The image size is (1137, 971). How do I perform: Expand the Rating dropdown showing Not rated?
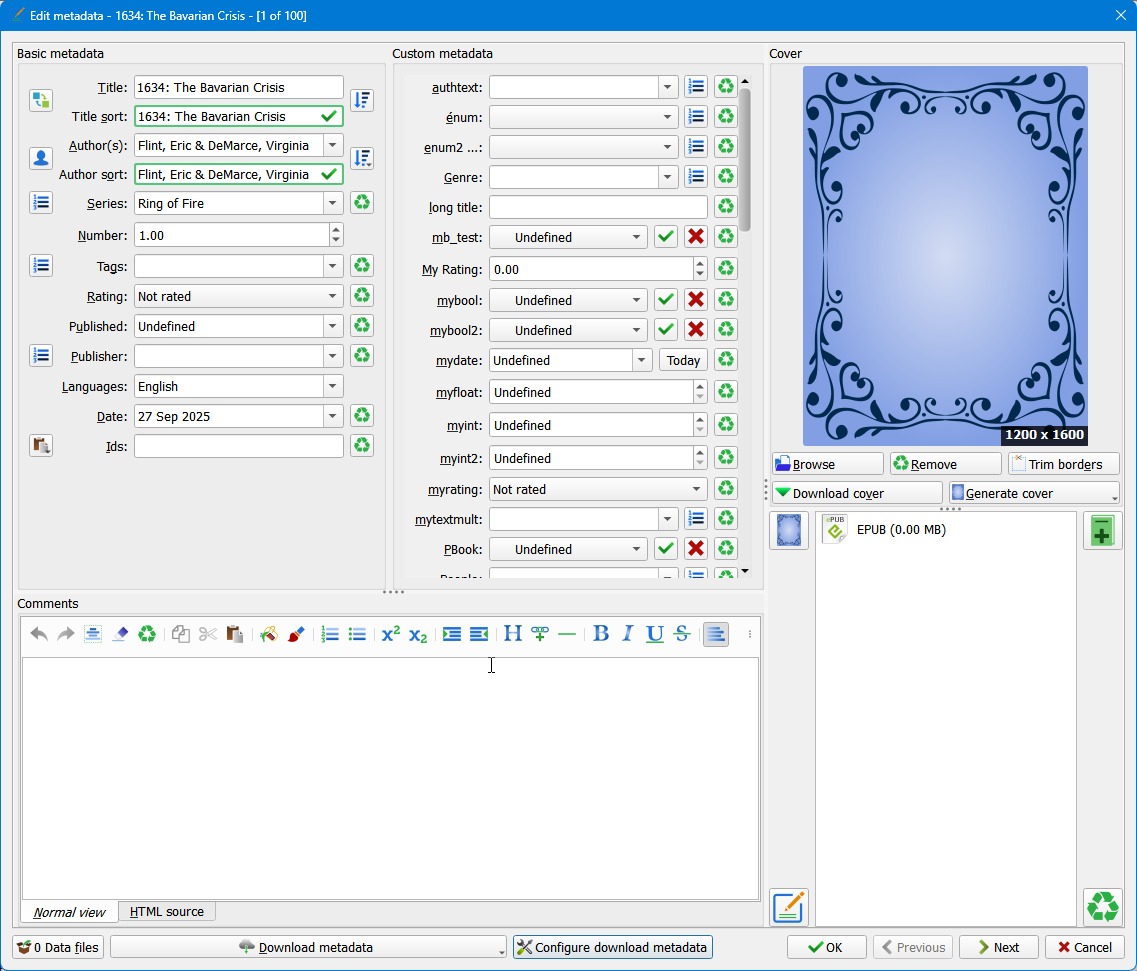(332, 296)
